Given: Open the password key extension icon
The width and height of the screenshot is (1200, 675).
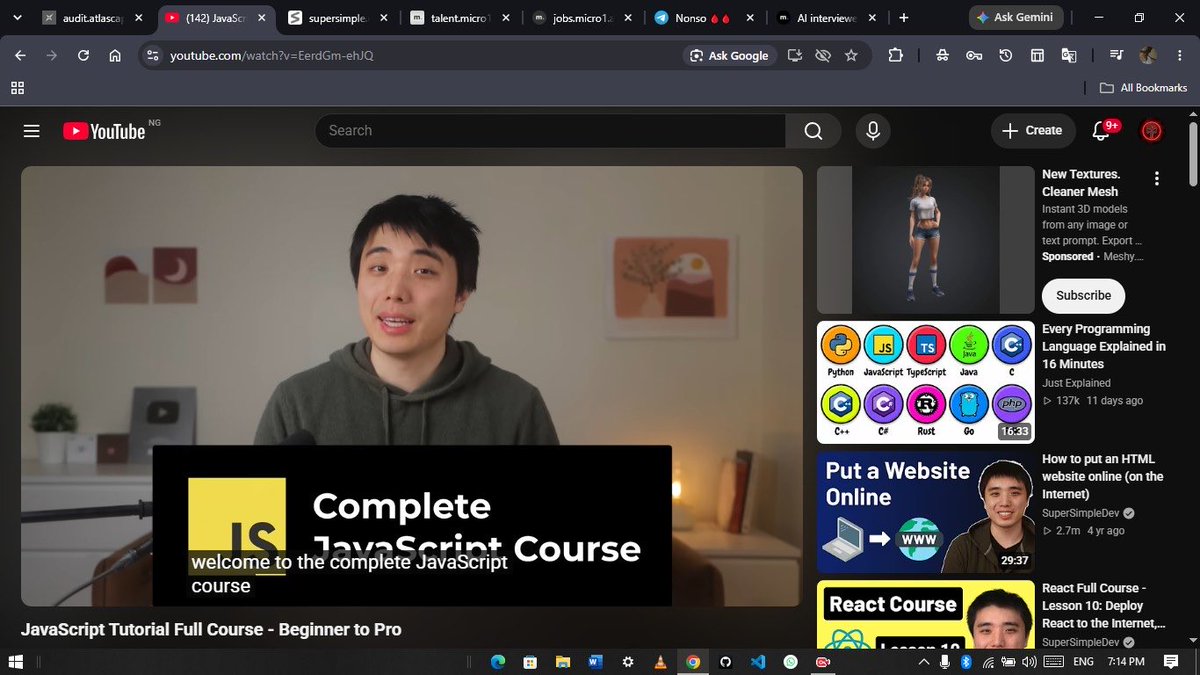Looking at the screenshot, I should pos(974,56).
